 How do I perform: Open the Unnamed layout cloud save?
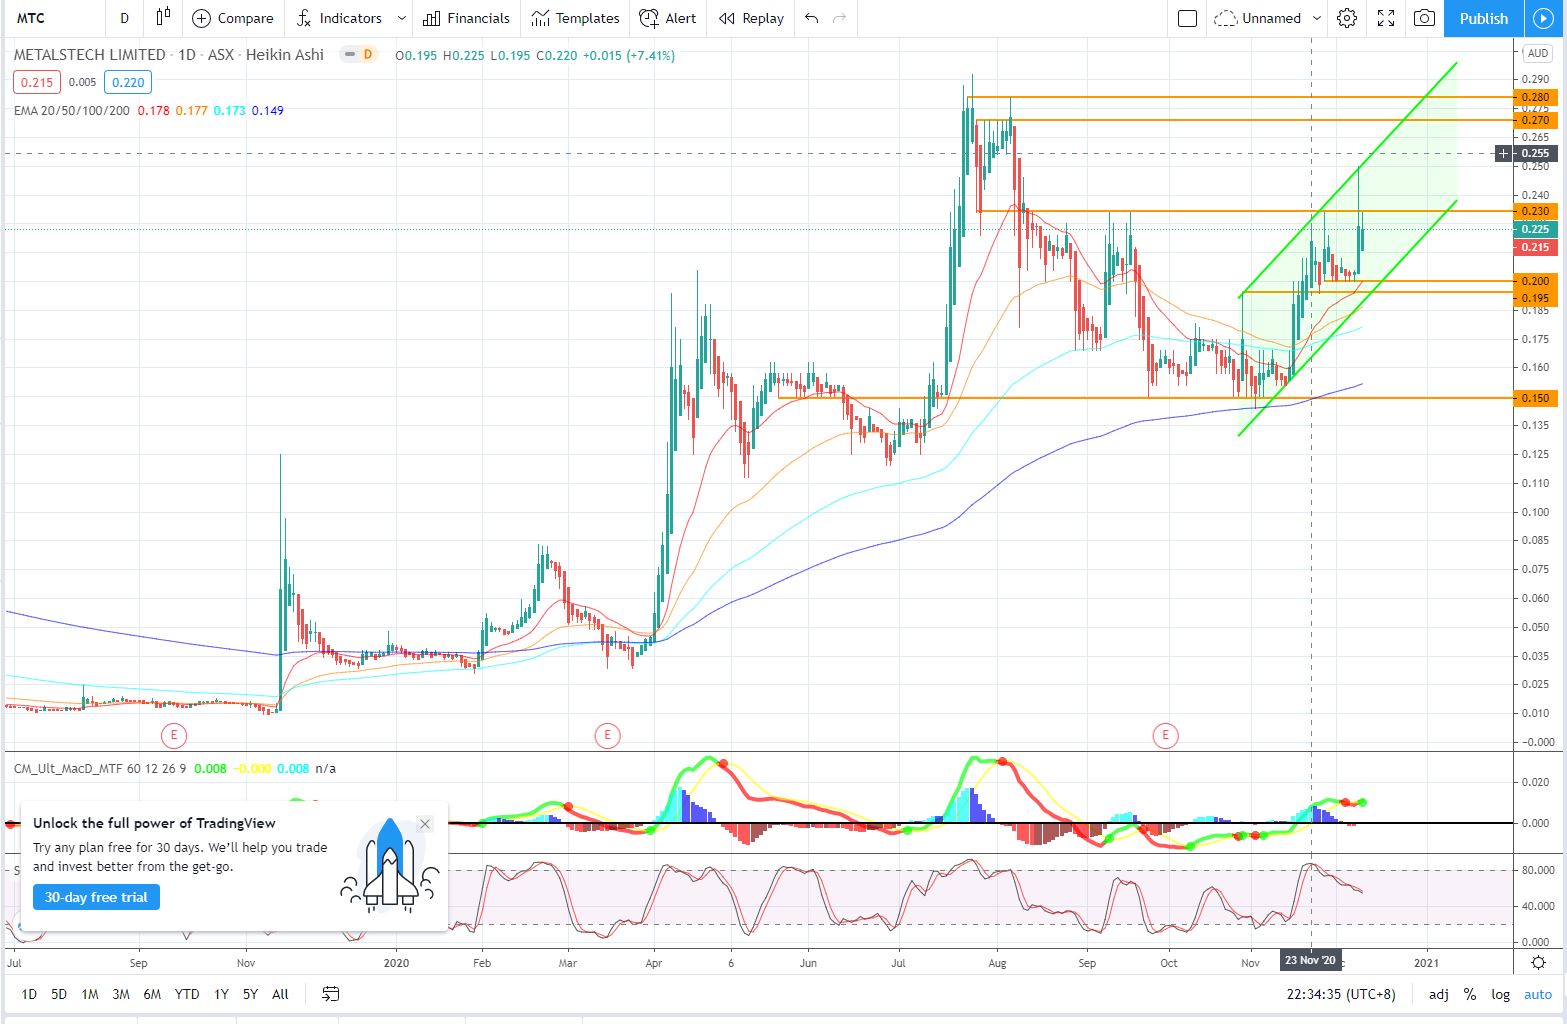pos(1257,18)
